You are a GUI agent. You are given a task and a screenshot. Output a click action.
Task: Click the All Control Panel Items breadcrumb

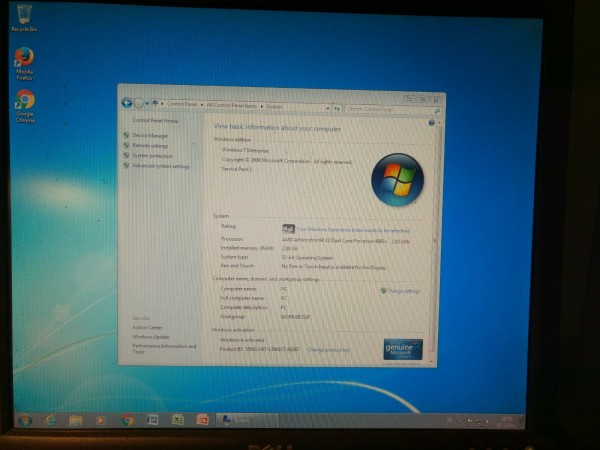click(232, 105)
